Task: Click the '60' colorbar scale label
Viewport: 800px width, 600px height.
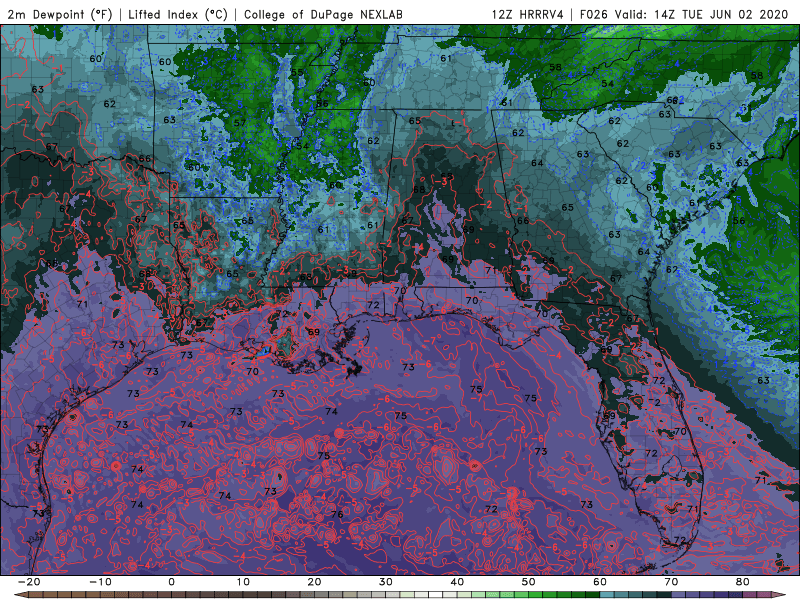Action: pyautogui.click(x=600, y=582)
